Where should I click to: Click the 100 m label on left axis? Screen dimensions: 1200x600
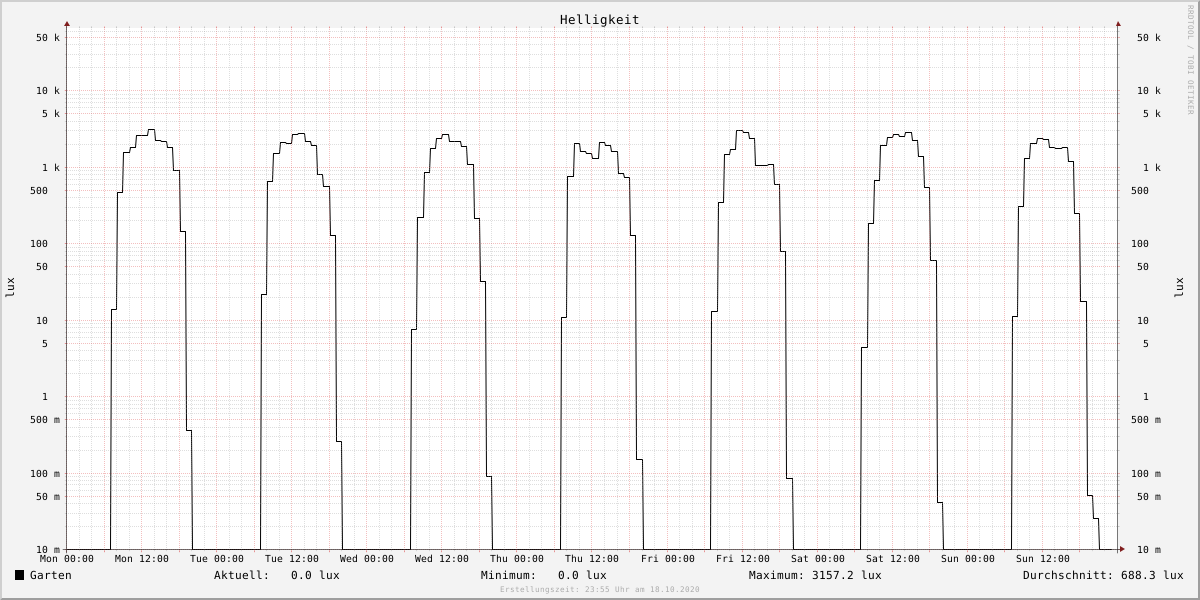(45, 474)
